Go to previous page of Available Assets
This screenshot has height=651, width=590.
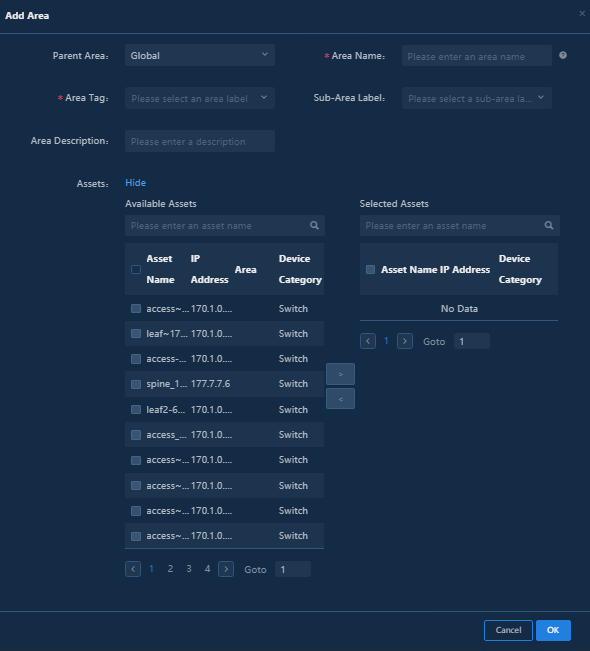pyautogui.click(x=133, y=569)
